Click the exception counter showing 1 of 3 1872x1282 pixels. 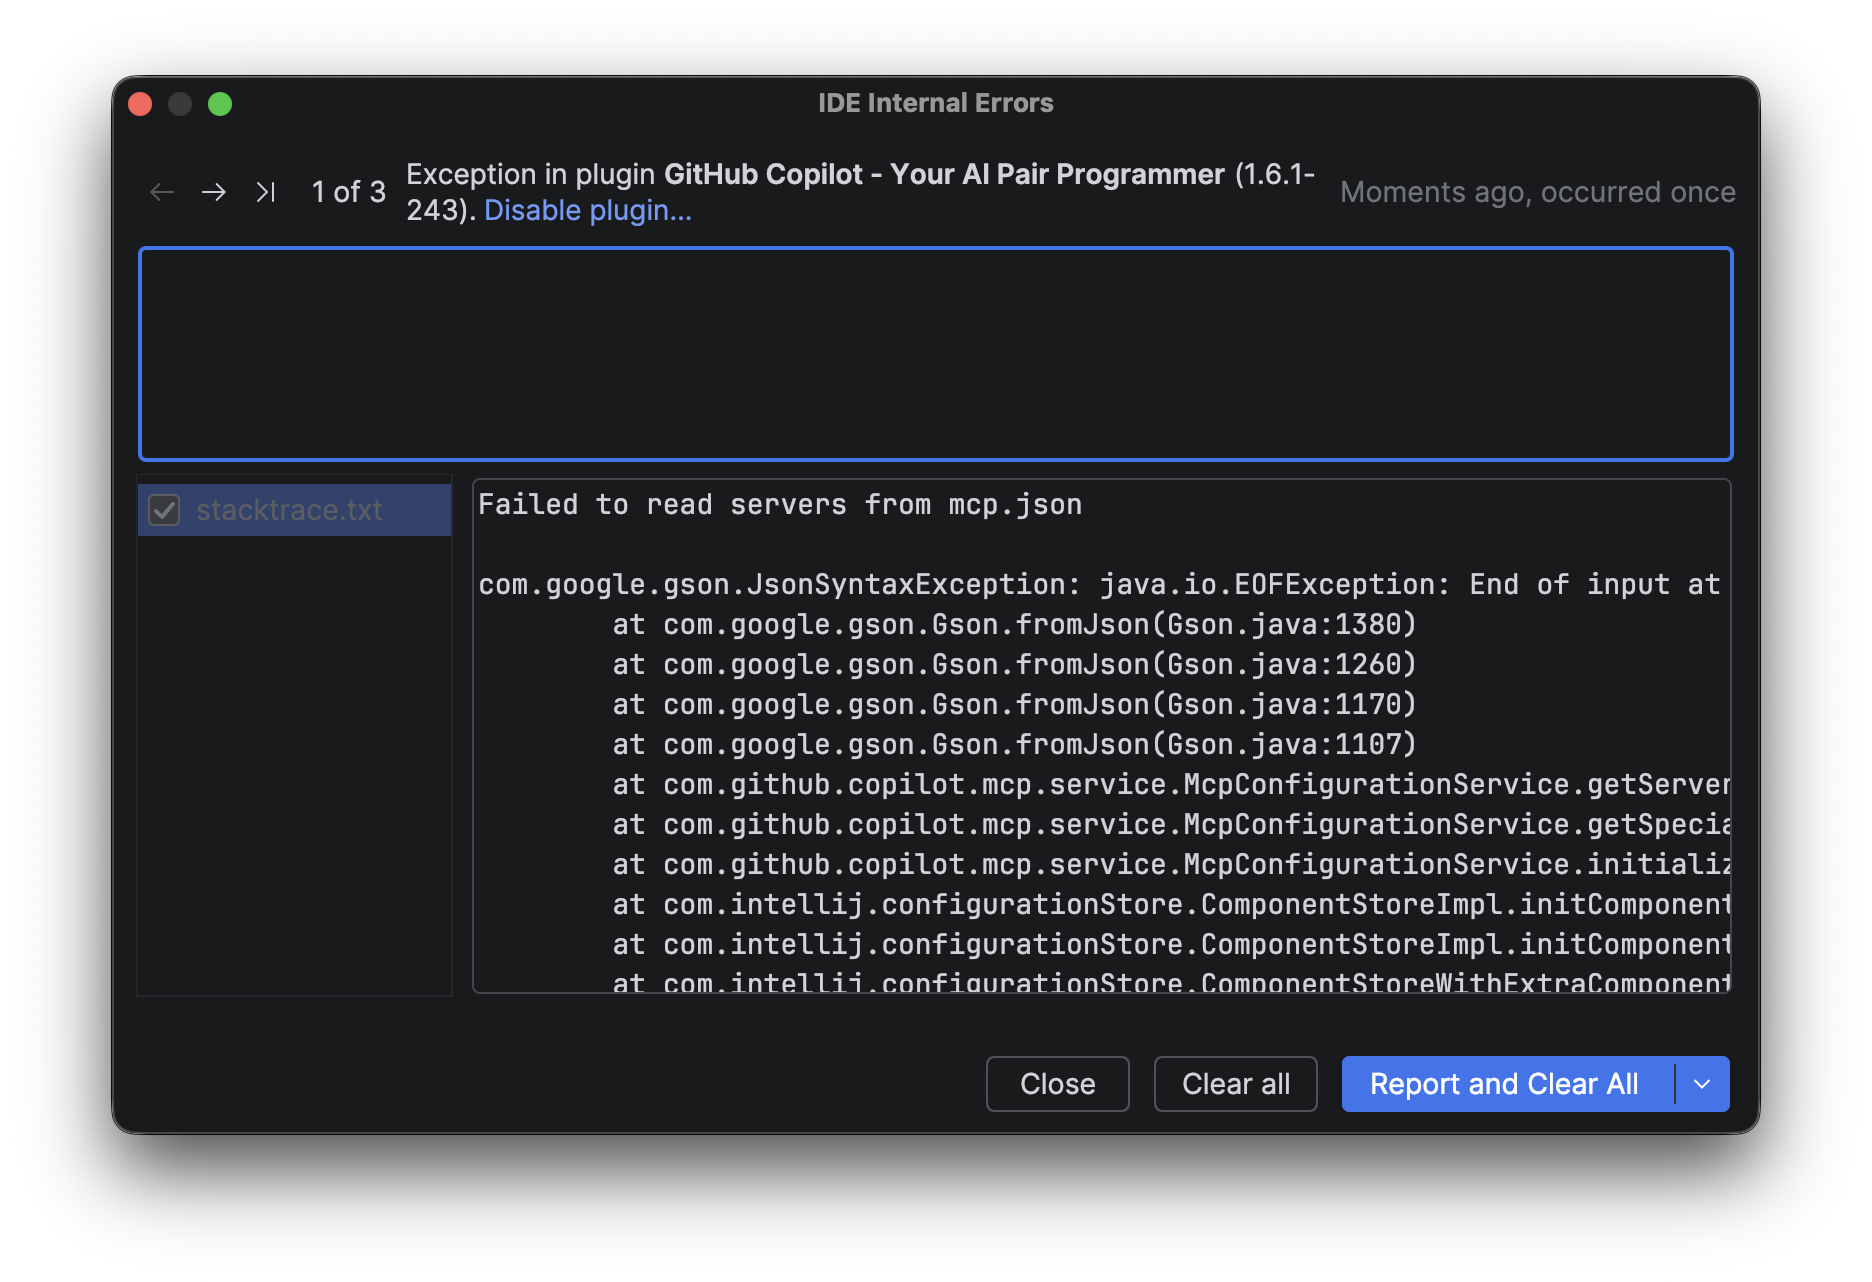[347, 192]
